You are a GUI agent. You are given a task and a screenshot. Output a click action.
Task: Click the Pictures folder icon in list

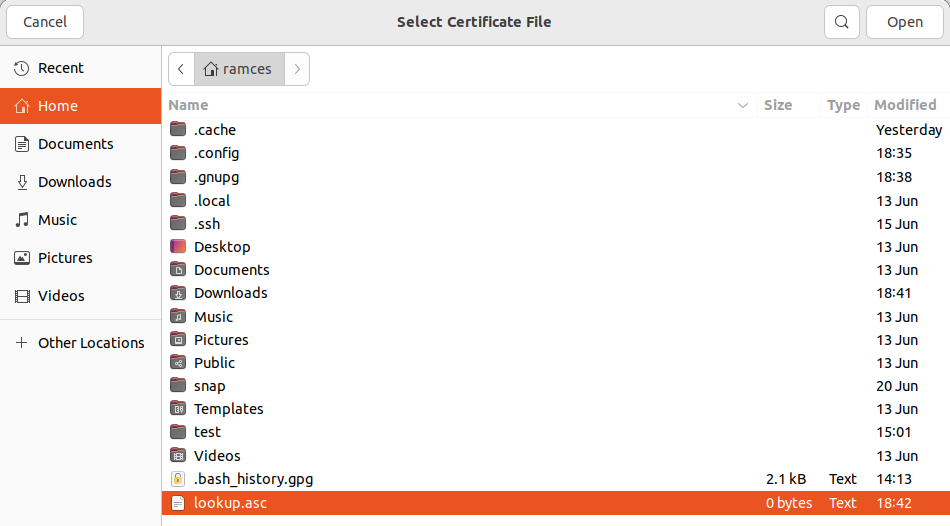178,339
